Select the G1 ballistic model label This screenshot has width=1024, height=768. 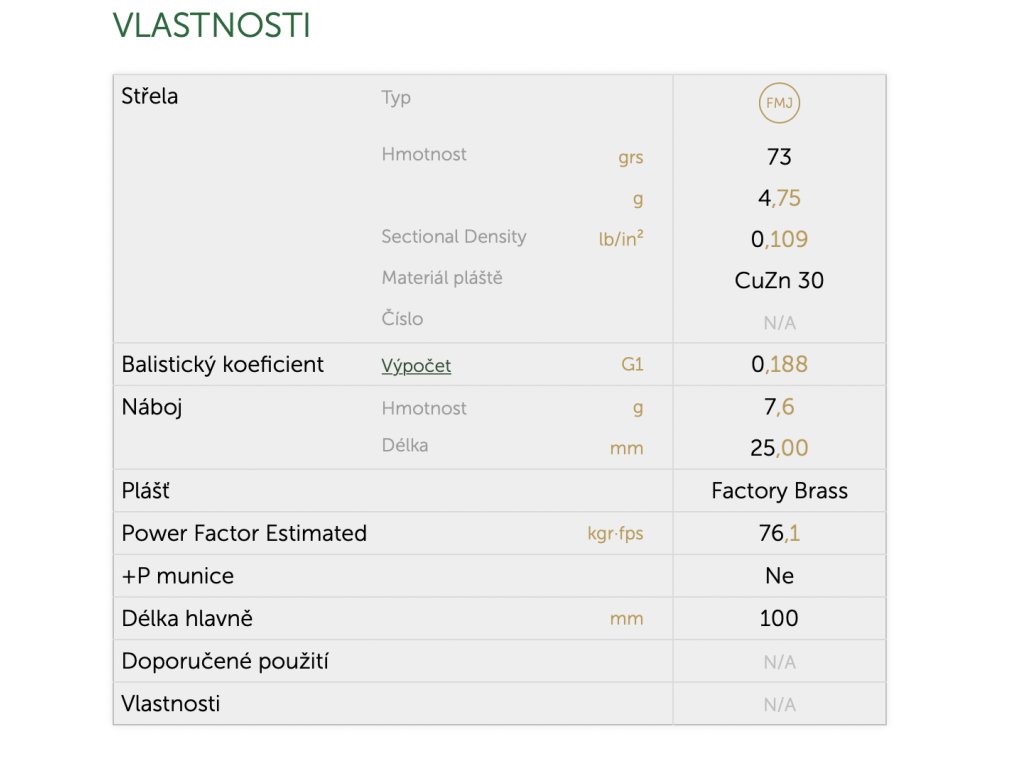tap(632, 364)
